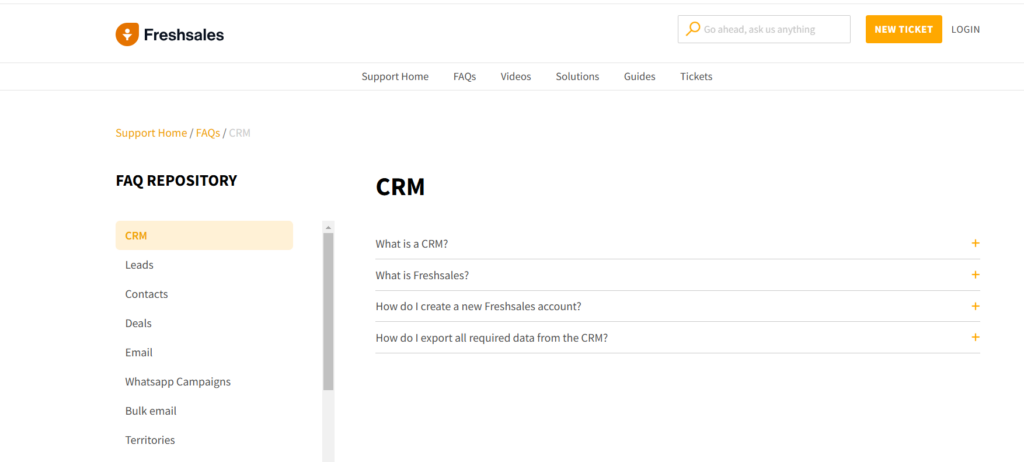Screen dimensions: 1024x462
Task: Click the Freshsales logo icon
Action: click(127, 35)
